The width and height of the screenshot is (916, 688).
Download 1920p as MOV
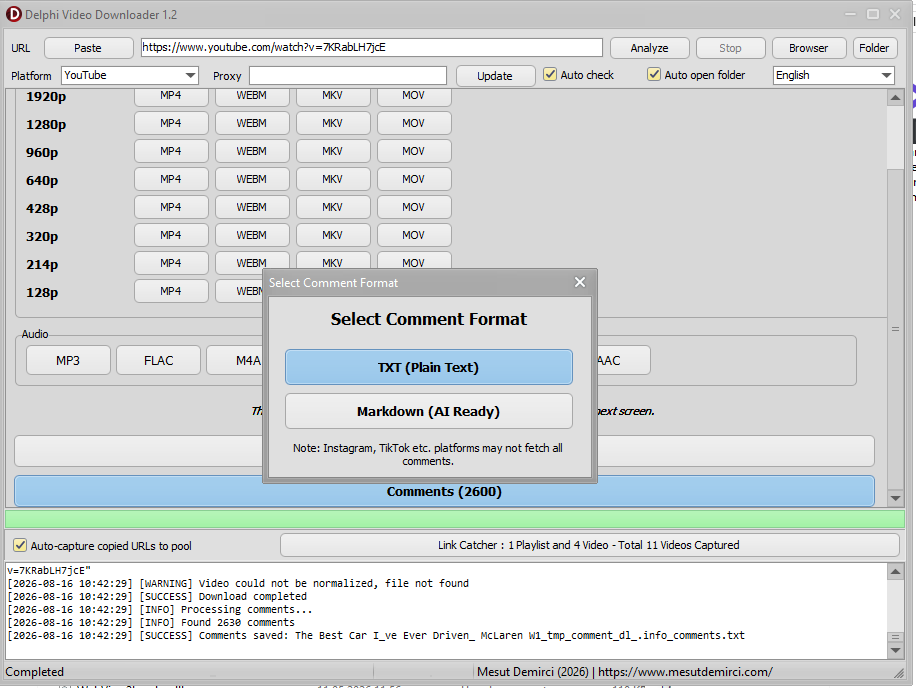point(414,96)
